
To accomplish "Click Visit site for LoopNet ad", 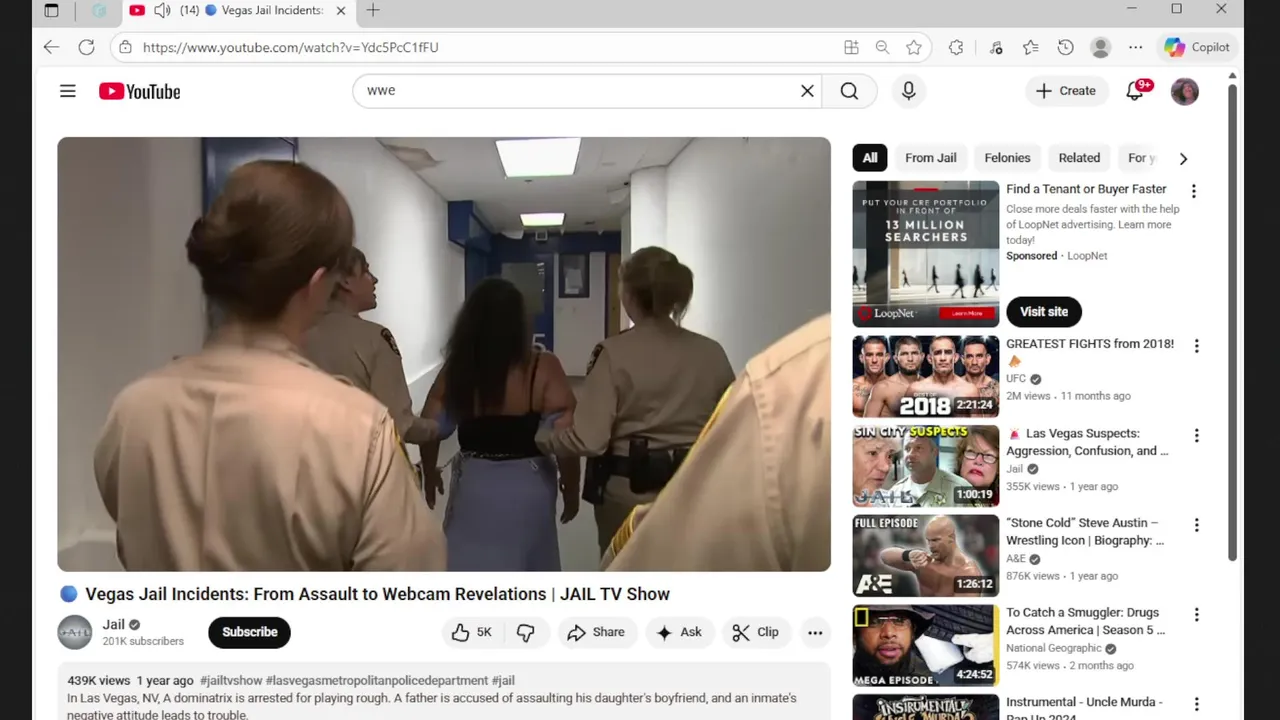I will pos(1044,312).
